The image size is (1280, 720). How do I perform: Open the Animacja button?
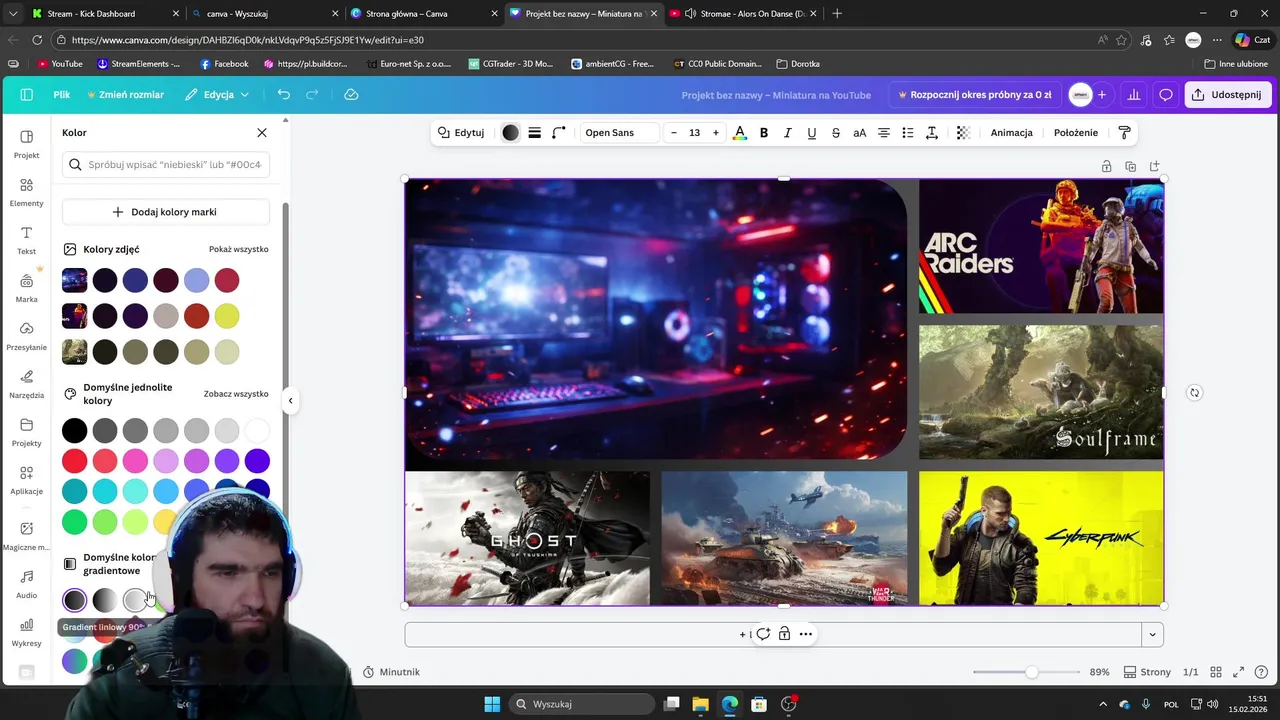coord(1011,133)
